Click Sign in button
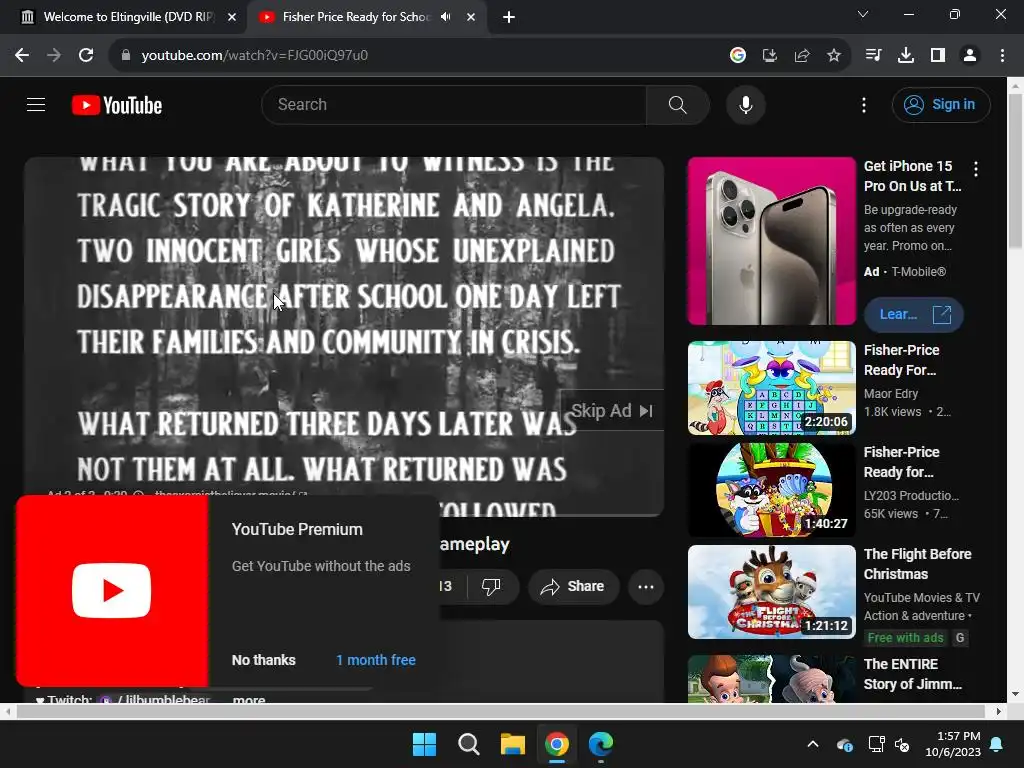The image size is (1024, 768). tap(941, 104)
